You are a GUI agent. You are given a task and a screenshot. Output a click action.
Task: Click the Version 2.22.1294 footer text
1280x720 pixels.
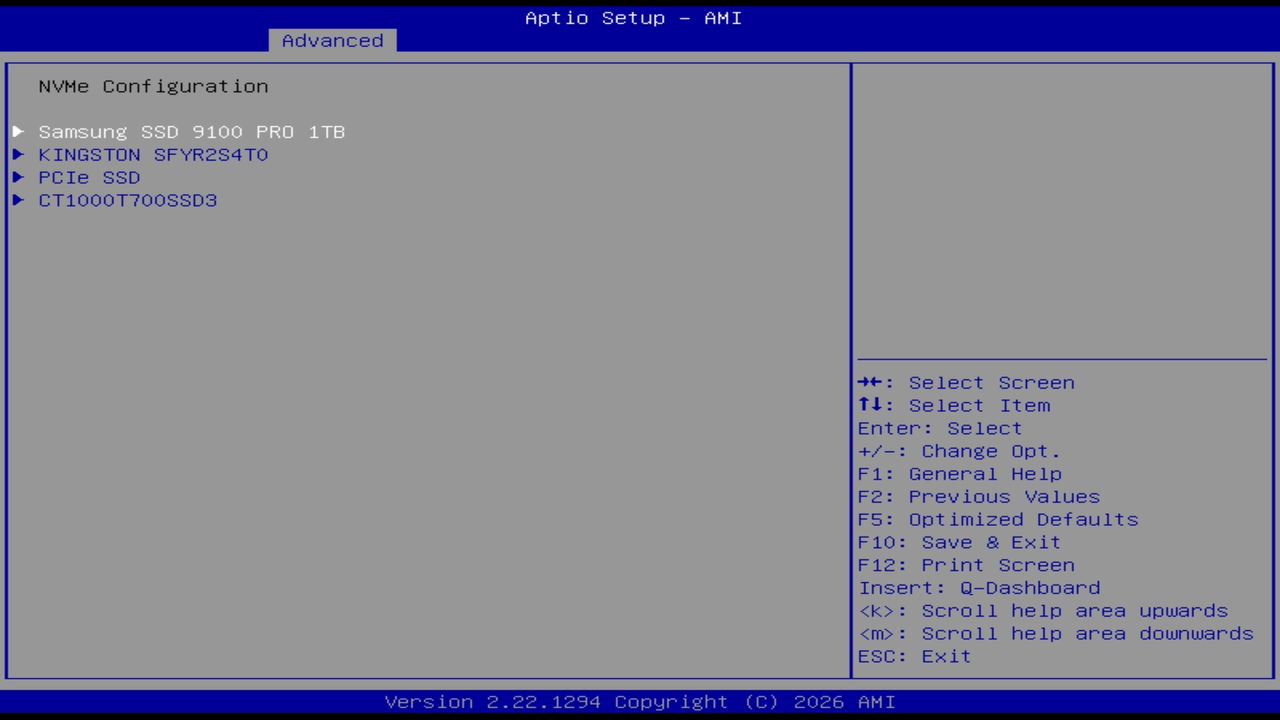pyautogui.click(x=633, y=701)
